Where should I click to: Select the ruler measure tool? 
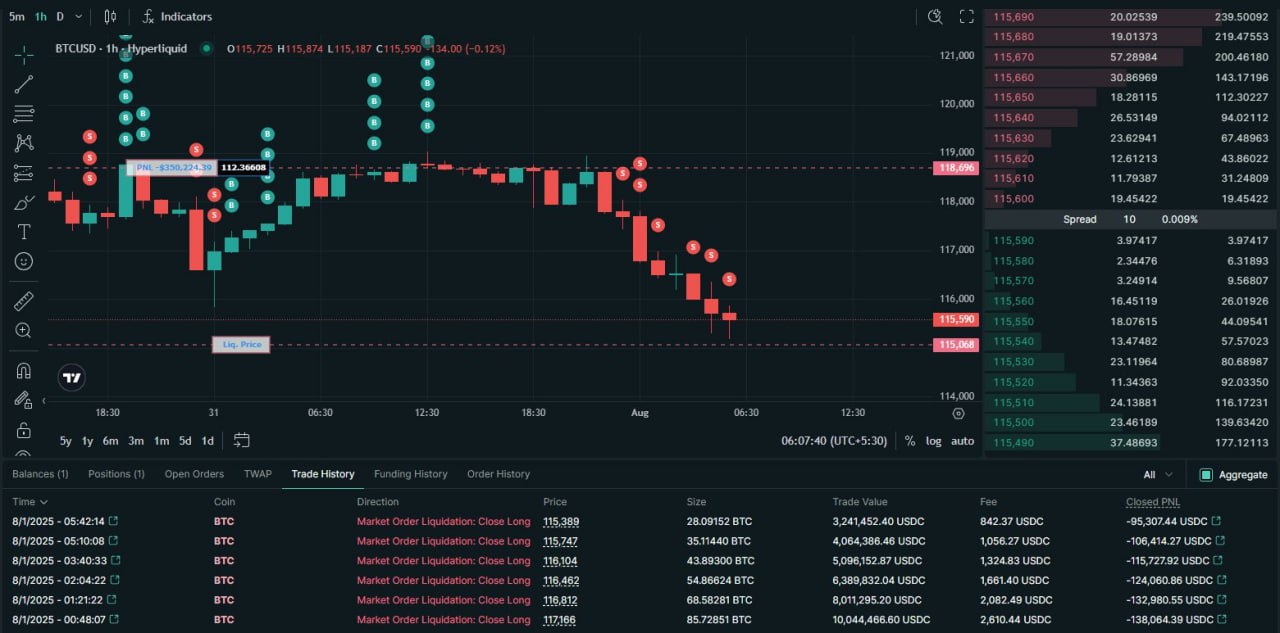pyautogui.click(x=24, y=300)
